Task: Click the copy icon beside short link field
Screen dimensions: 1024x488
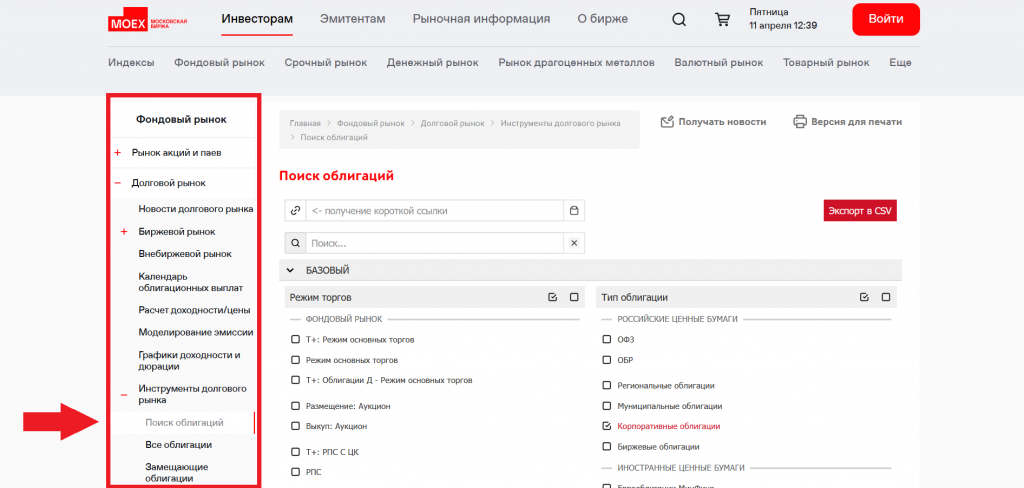Action: (574, 211)
